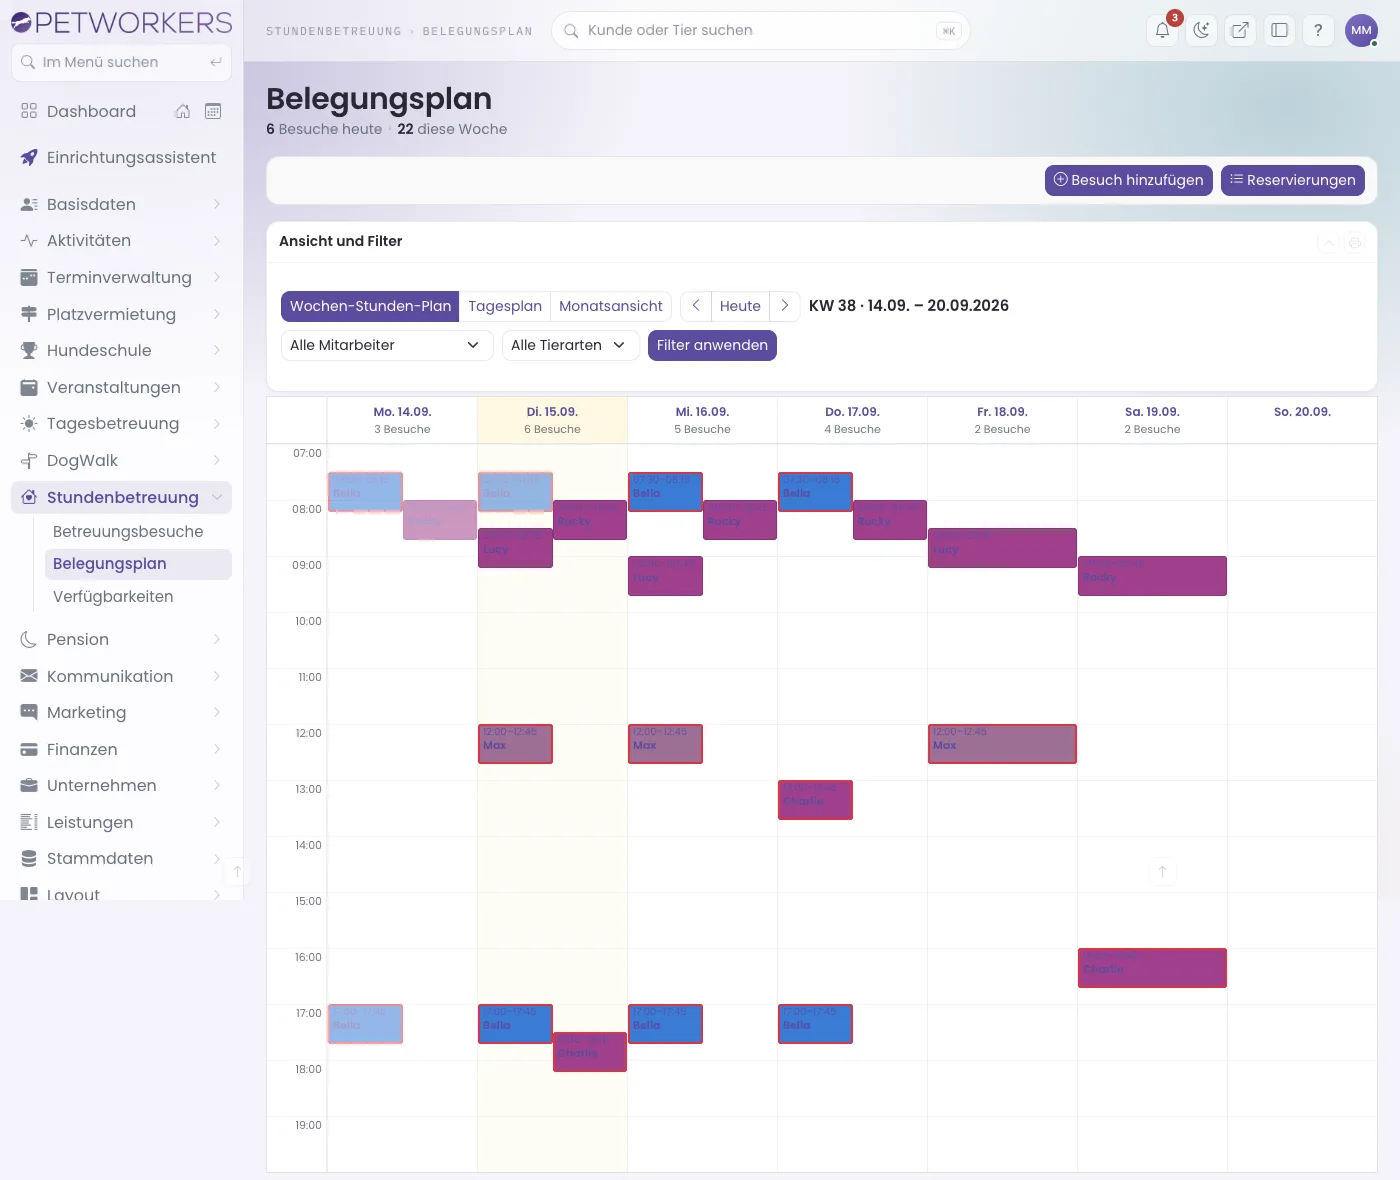This screenshot has height=1180, width=1400.
Task: Open Charlie visit on Sa. 19.09.
Action: point(1152,968)
